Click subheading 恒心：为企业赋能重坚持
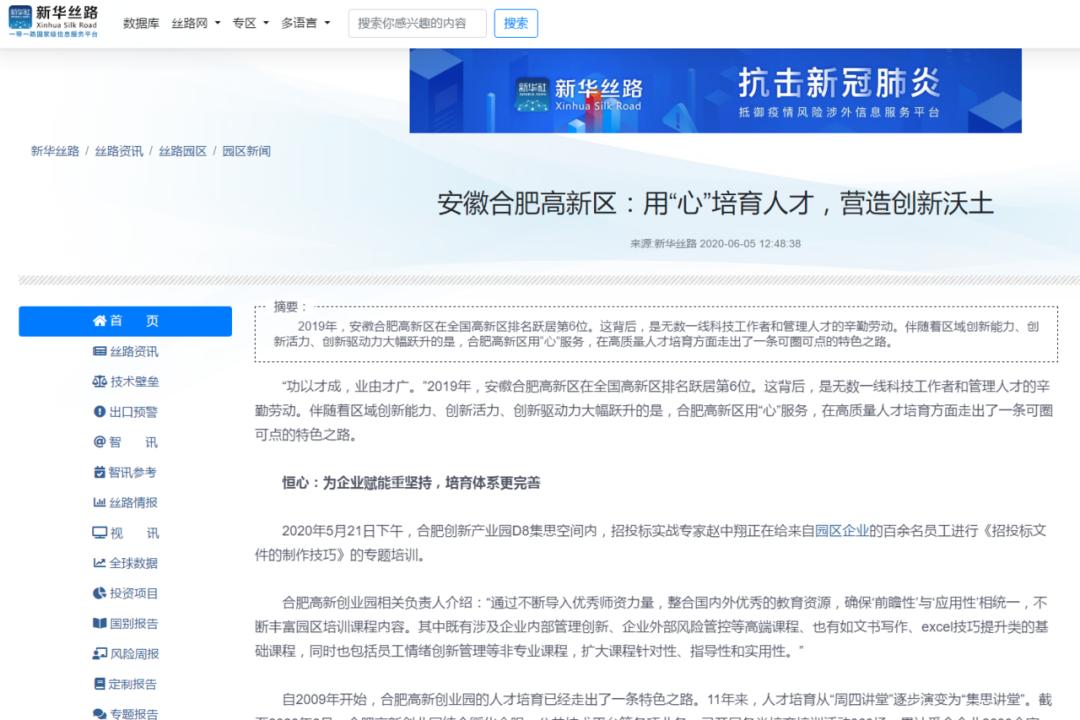Image resolution: width=1080 pixels, height=720 pixels. pyautogui.click(x=411, y=484)
